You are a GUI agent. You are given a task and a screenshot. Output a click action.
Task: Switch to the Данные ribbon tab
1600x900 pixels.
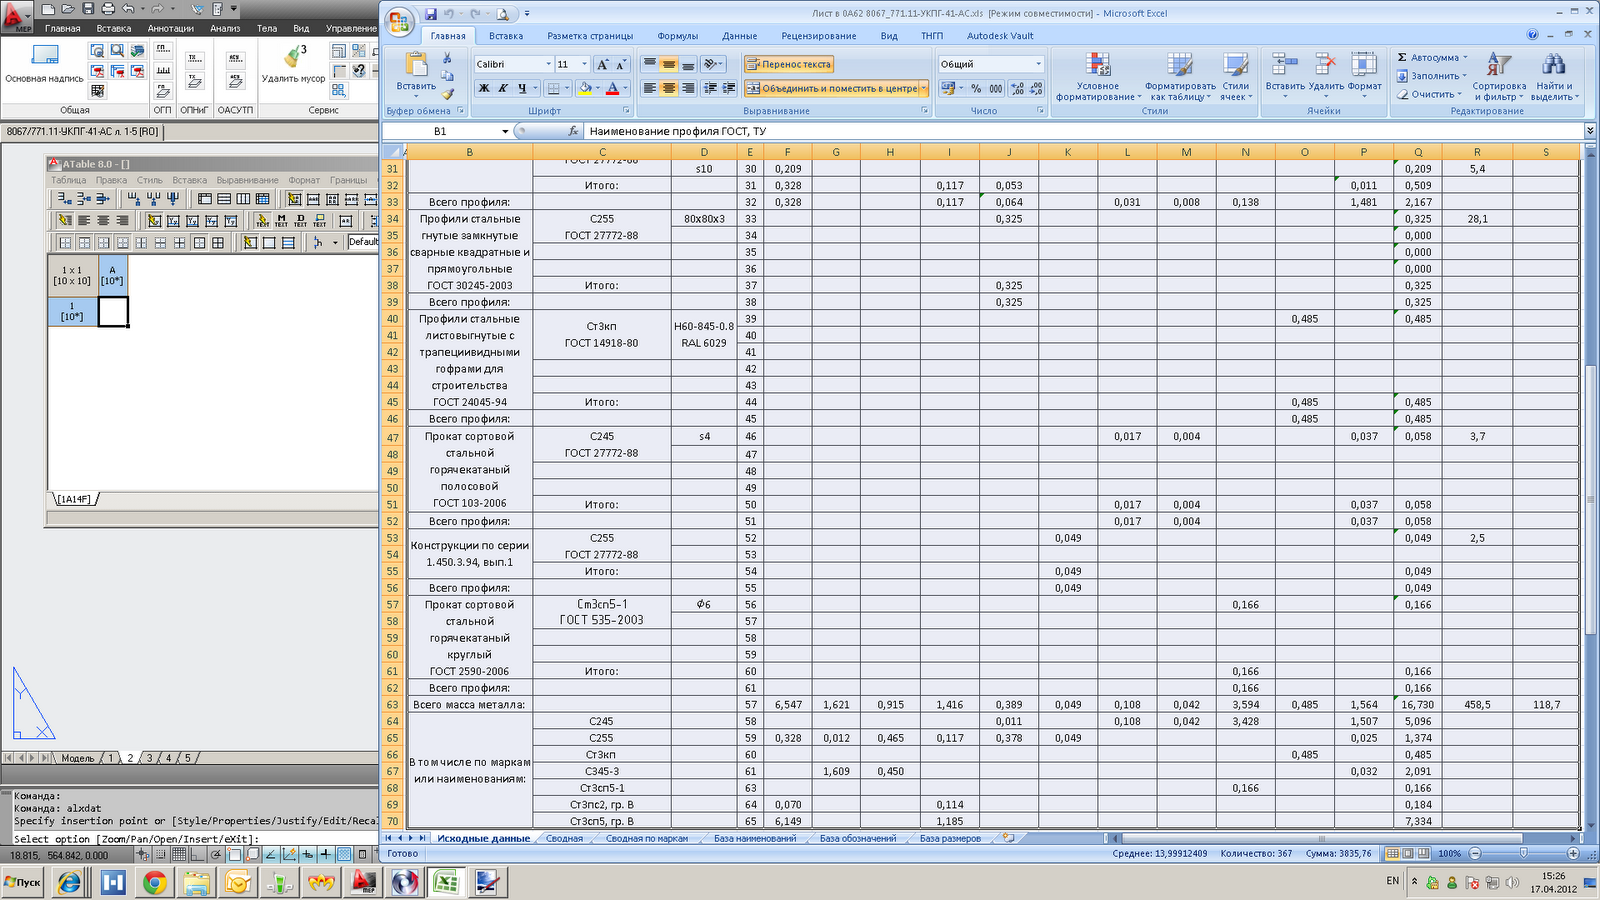tap(739, 36)
